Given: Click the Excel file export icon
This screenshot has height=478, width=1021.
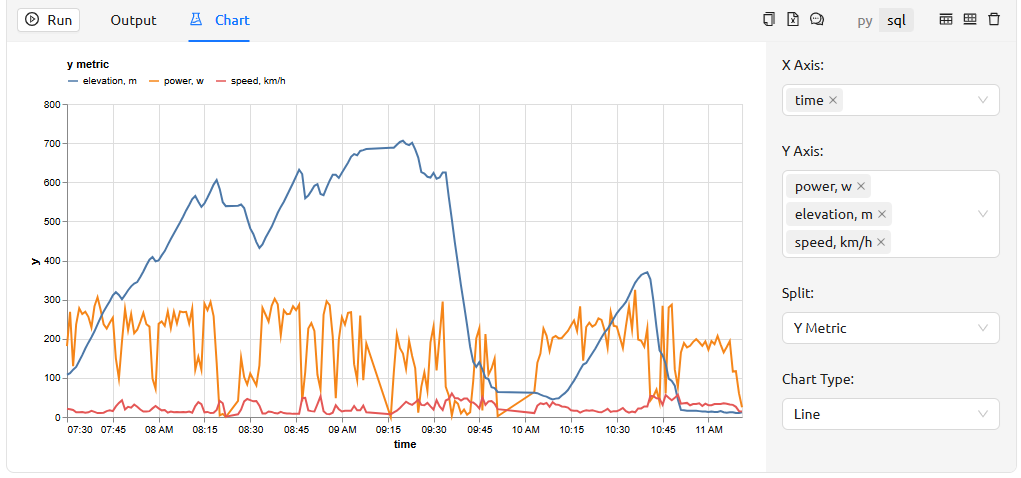Looking at the screenshot, I should [x=793, y=19].
